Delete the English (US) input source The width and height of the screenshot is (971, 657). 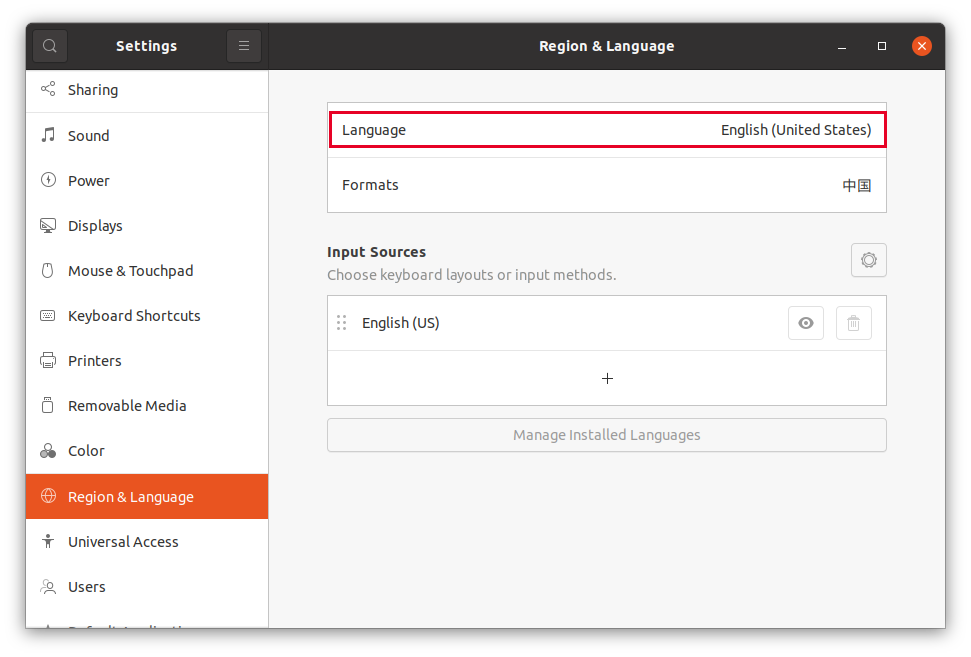click(853, 322)
